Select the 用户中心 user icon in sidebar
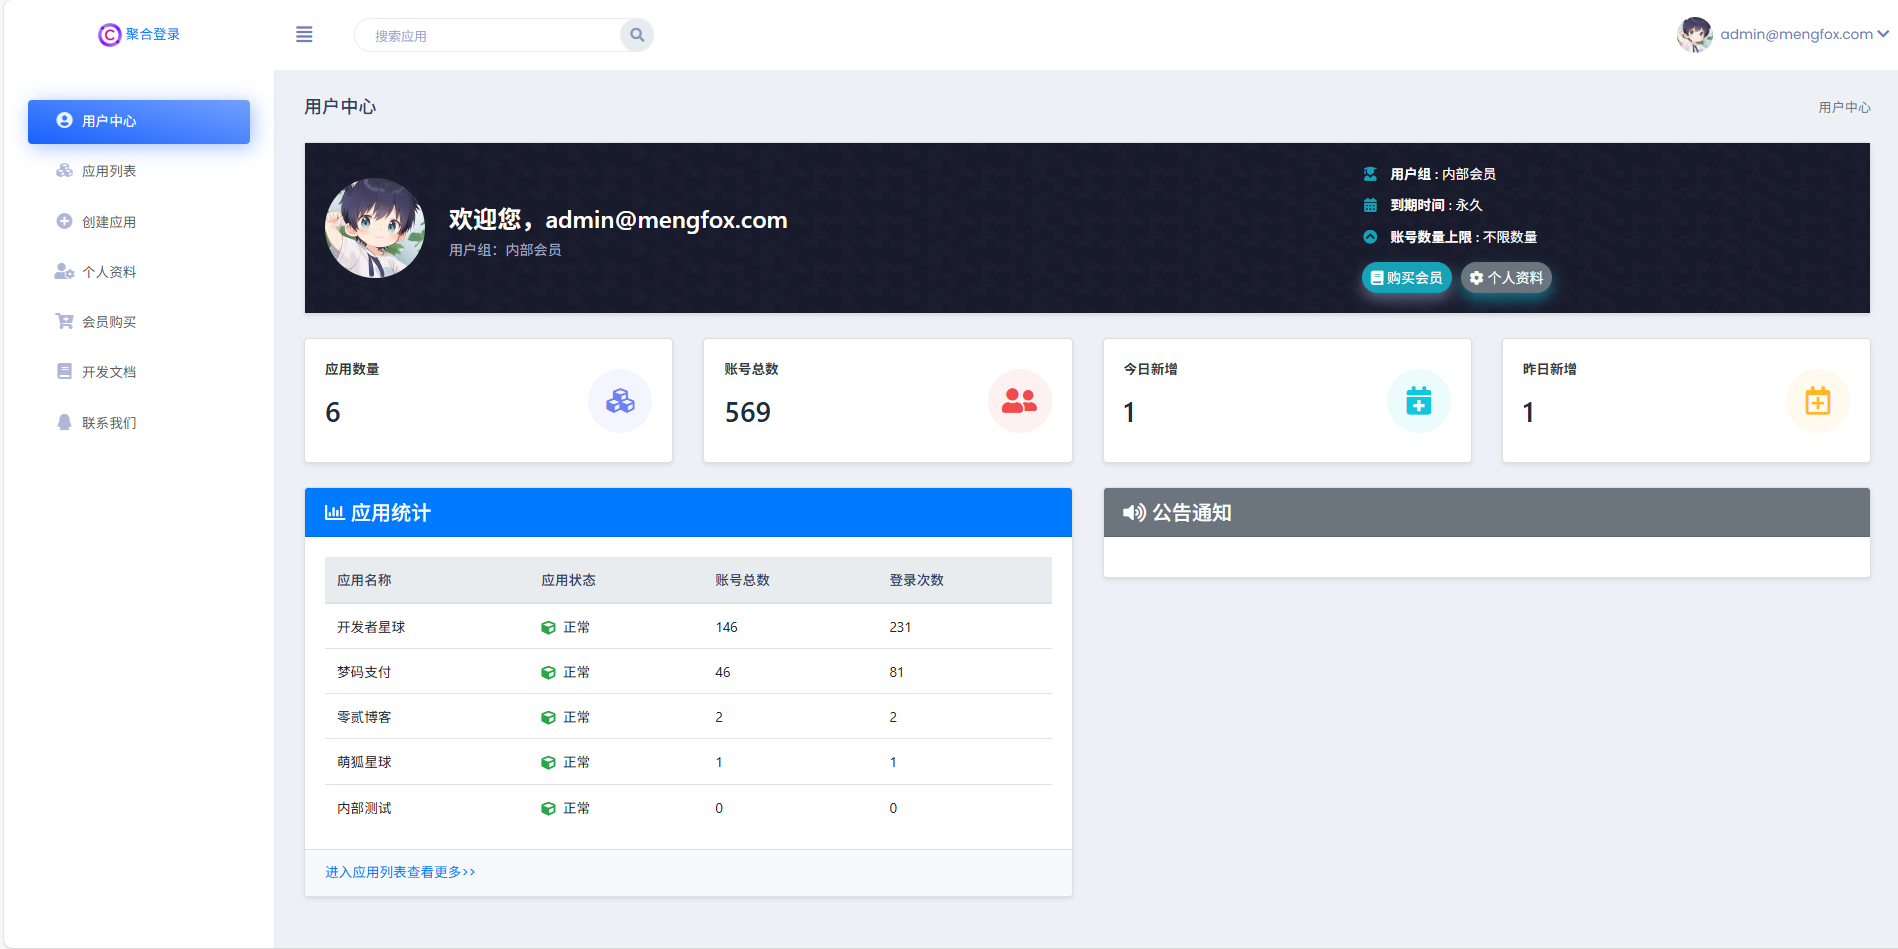Viewport: 1898px width, 949px height. (64, 120)
